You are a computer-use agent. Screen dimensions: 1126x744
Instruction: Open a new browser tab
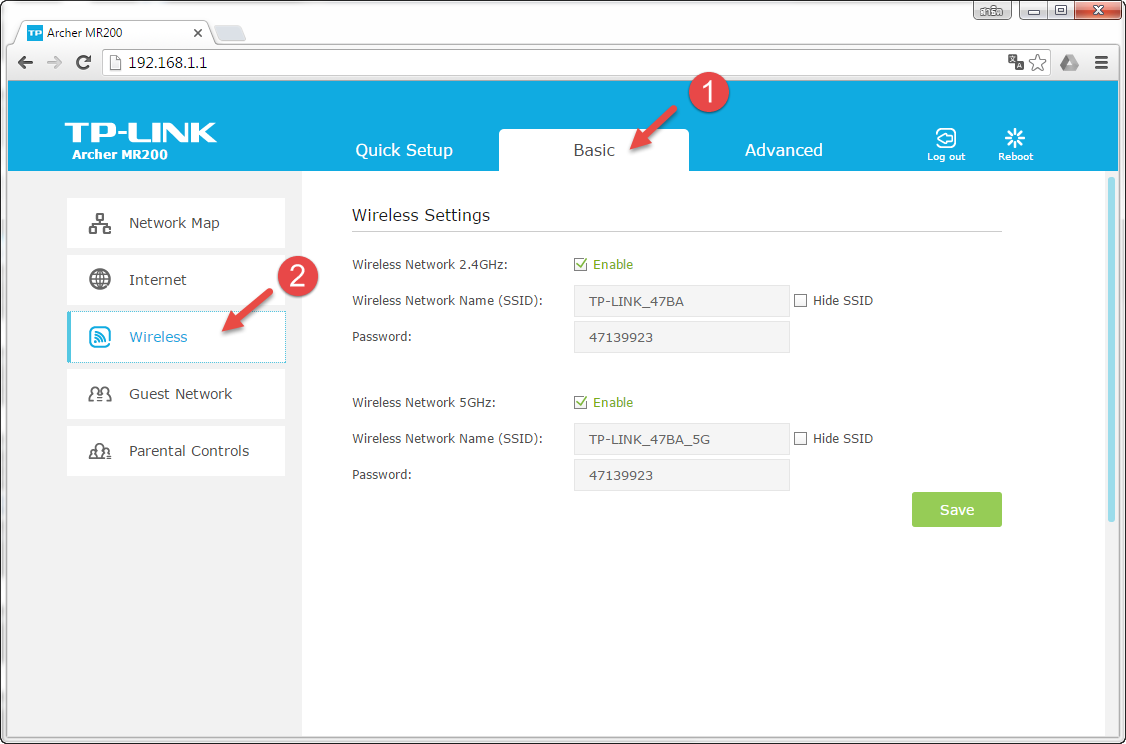click(x=230, y=33)
